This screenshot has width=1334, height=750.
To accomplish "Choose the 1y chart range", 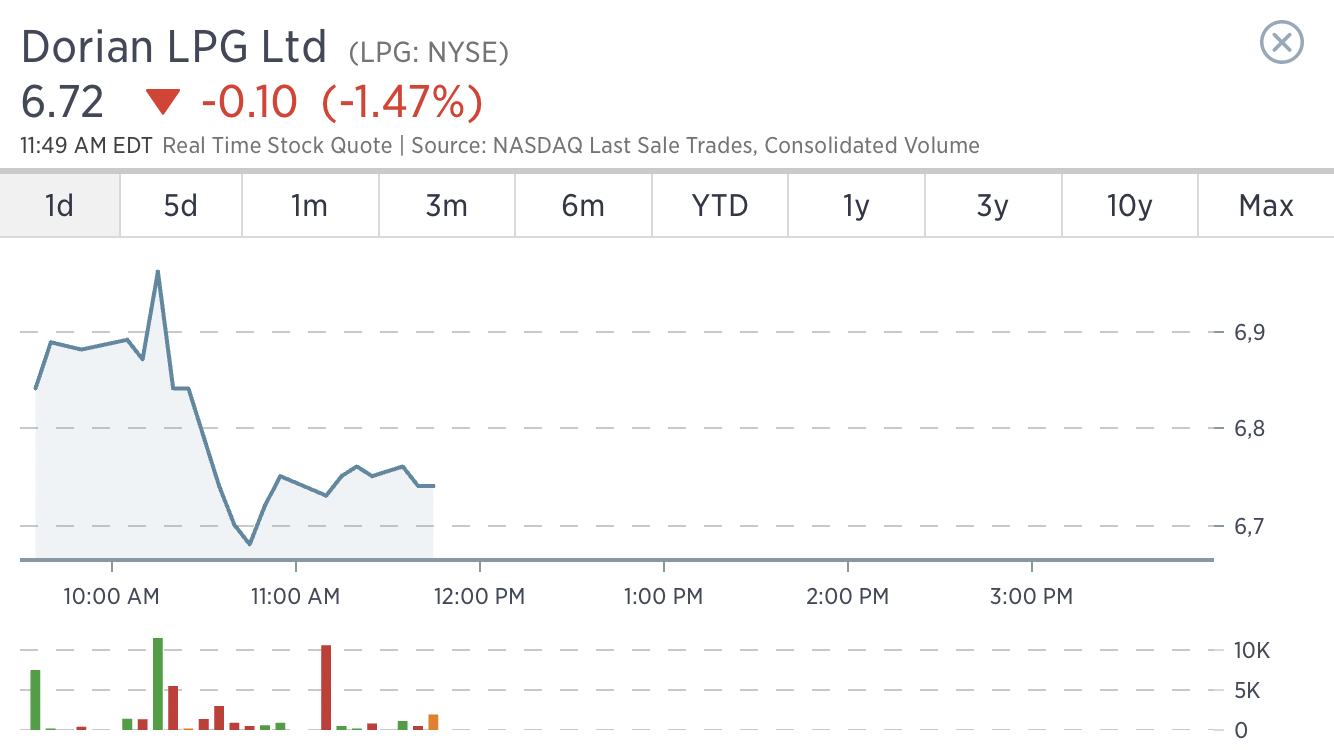I will pos(856,206).
